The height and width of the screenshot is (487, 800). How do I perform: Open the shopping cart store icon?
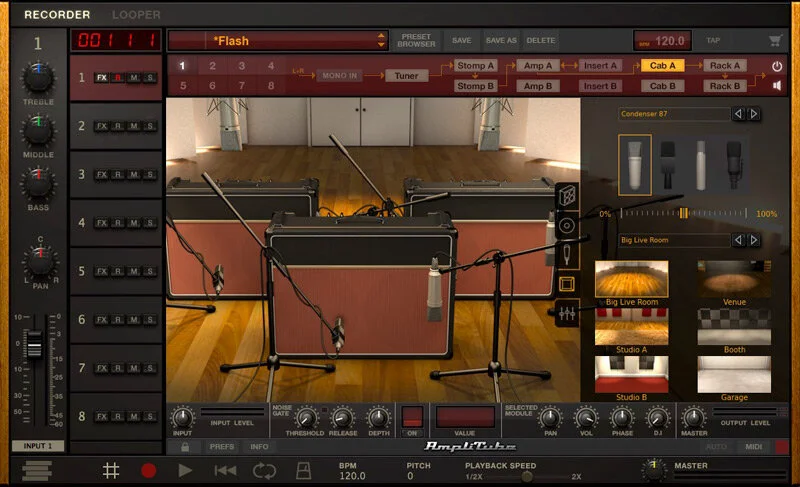pos(776,40)
